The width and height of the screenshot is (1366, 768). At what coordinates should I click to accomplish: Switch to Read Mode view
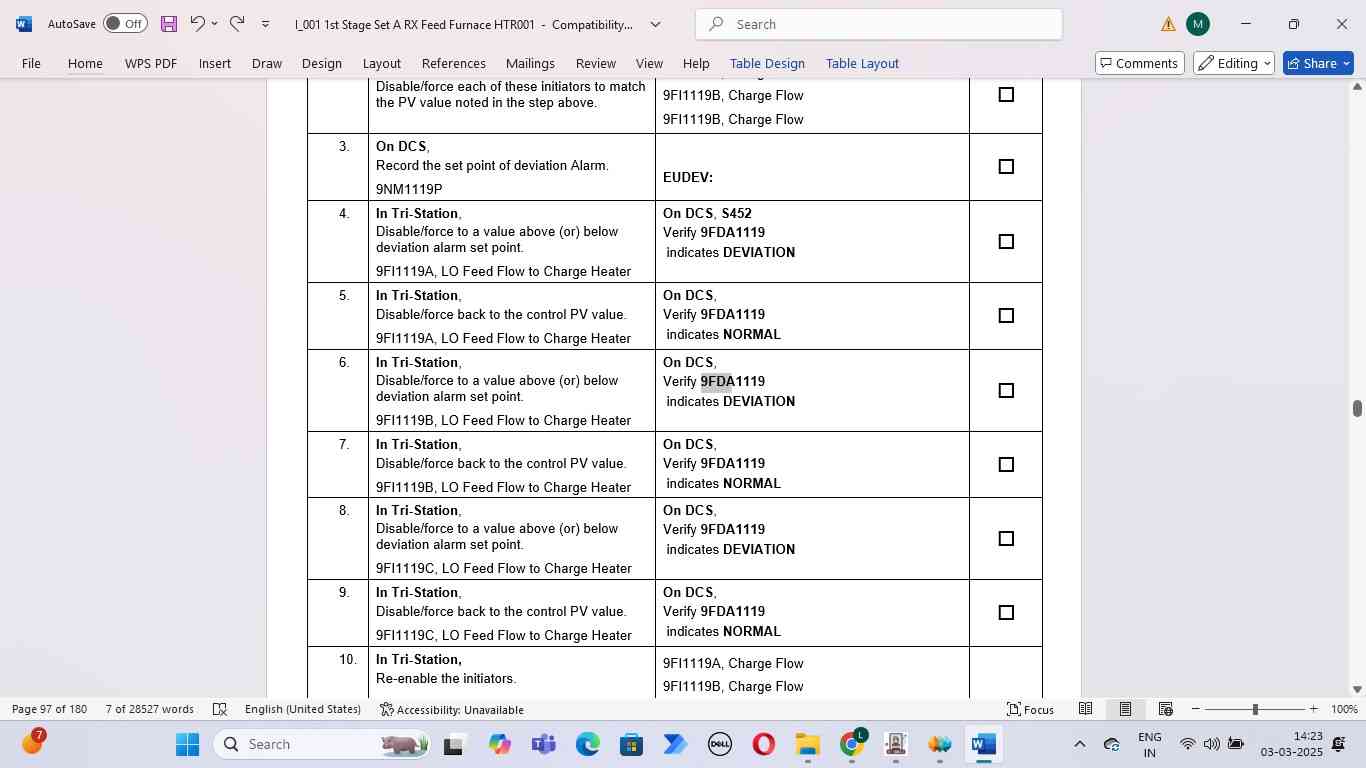tap(1085, 709)
